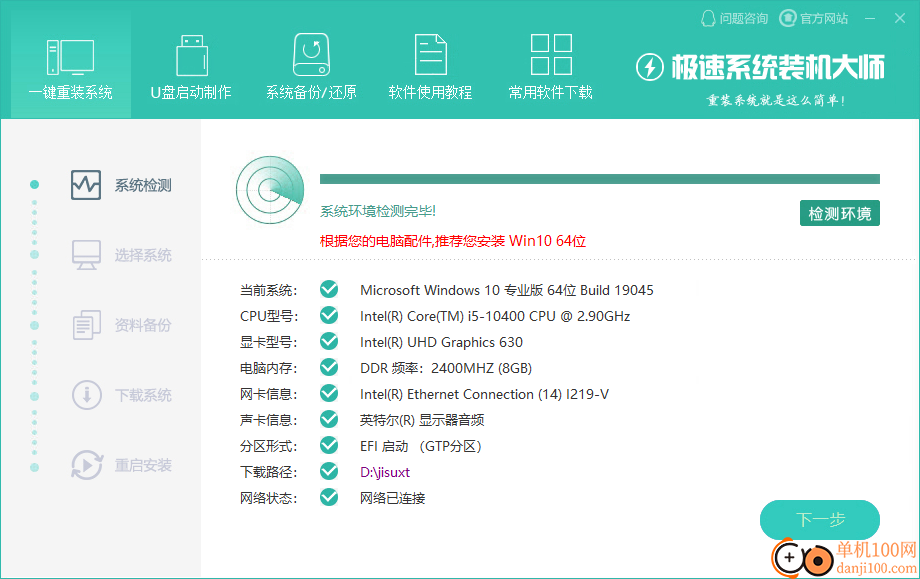Image resolution: width=920 pixels, height=579 pixels.
Task: Click the 重启安装 step label
Action: pos(143,465)
